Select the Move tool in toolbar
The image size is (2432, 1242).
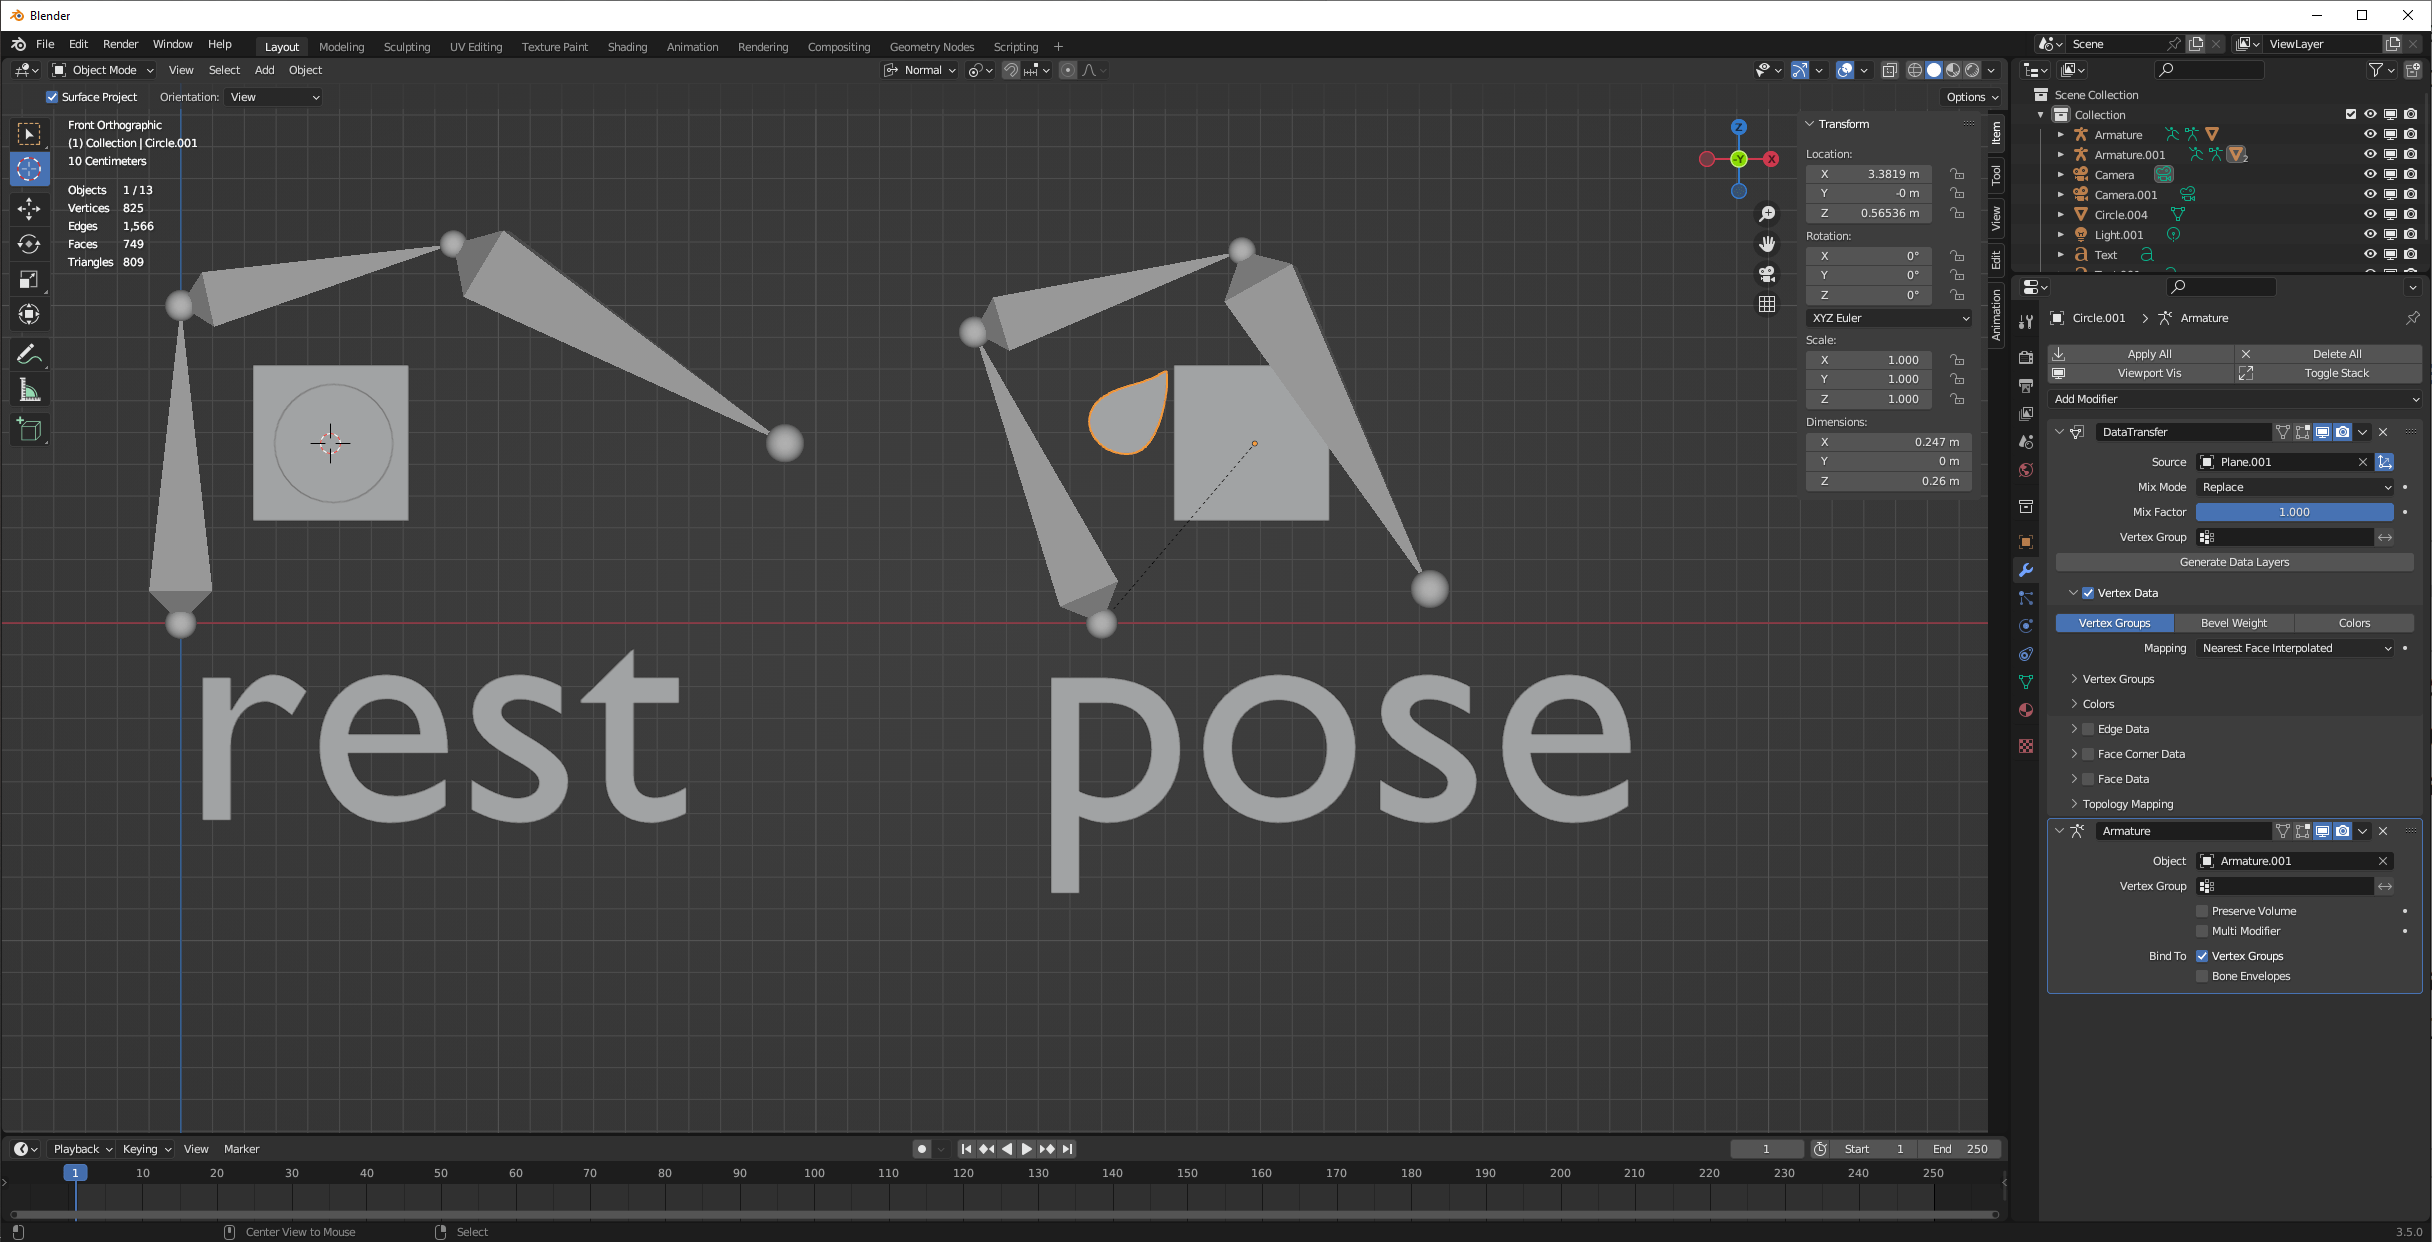coord(29,208)
